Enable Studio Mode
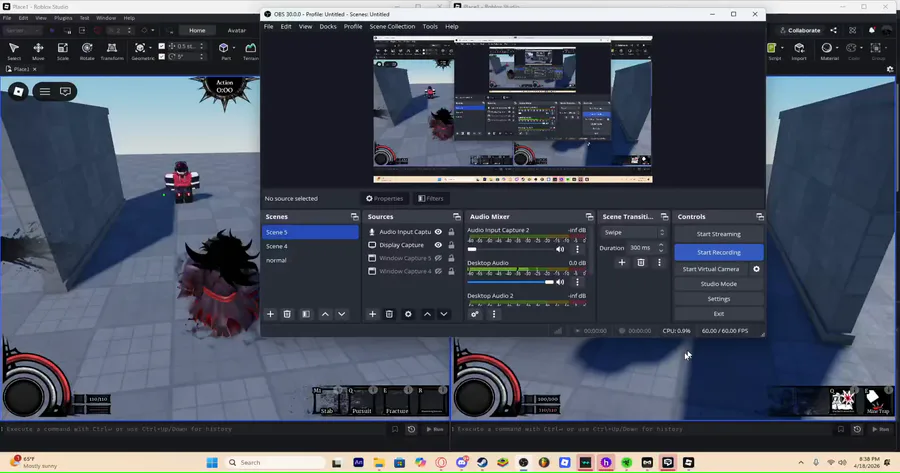The width and height of the screenshot is (900, 473). (719, 284)
